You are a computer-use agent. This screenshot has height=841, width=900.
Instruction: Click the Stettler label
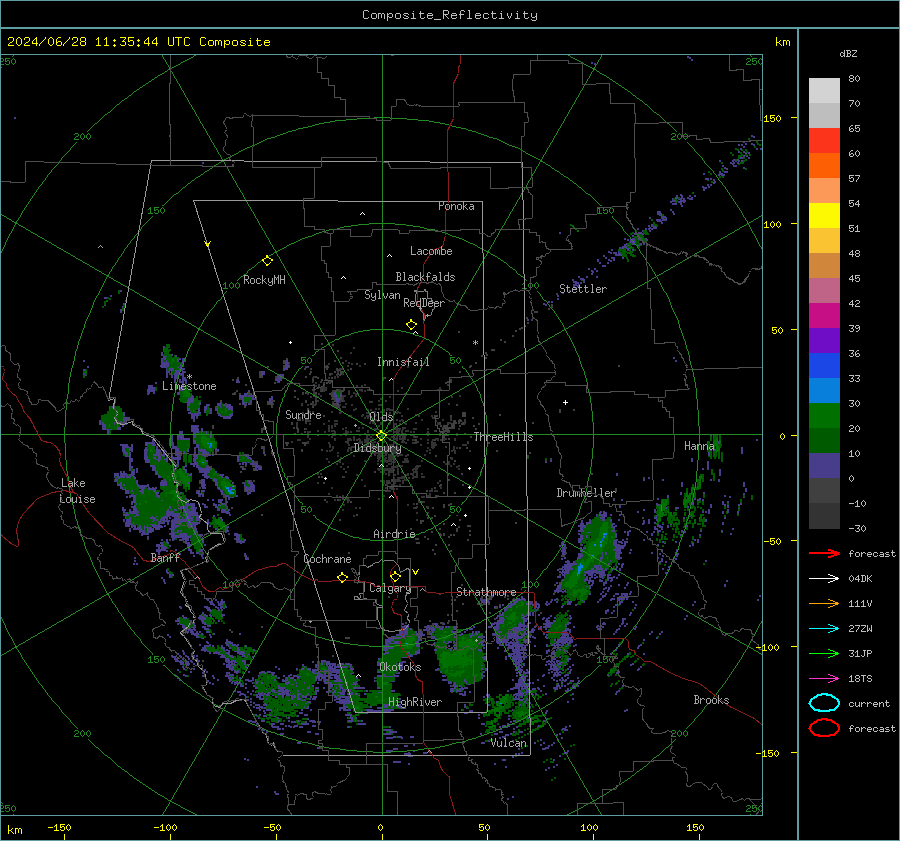tap(583, 289)
